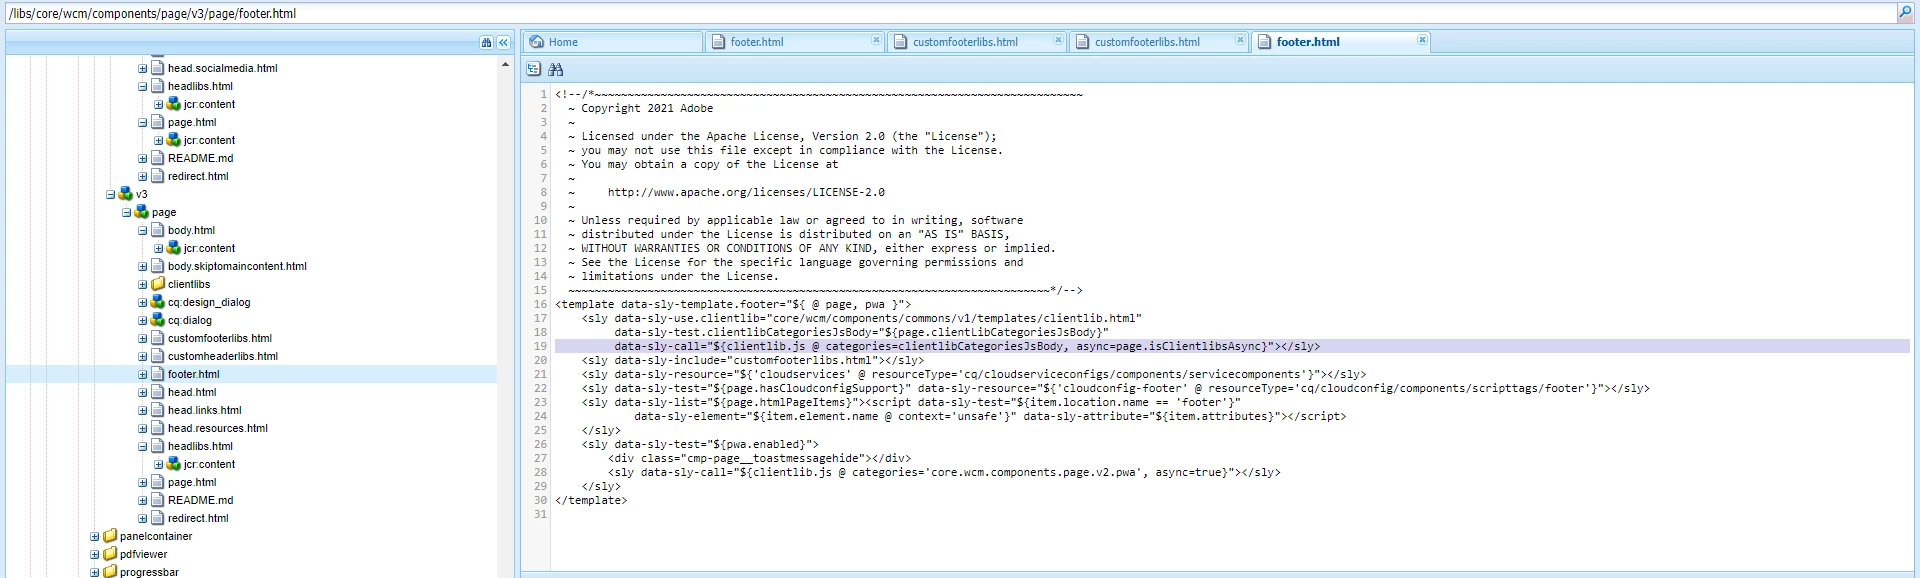
Task: Select the clientlibs folder label
Action: pyautogui.click(x=189, y=284)
